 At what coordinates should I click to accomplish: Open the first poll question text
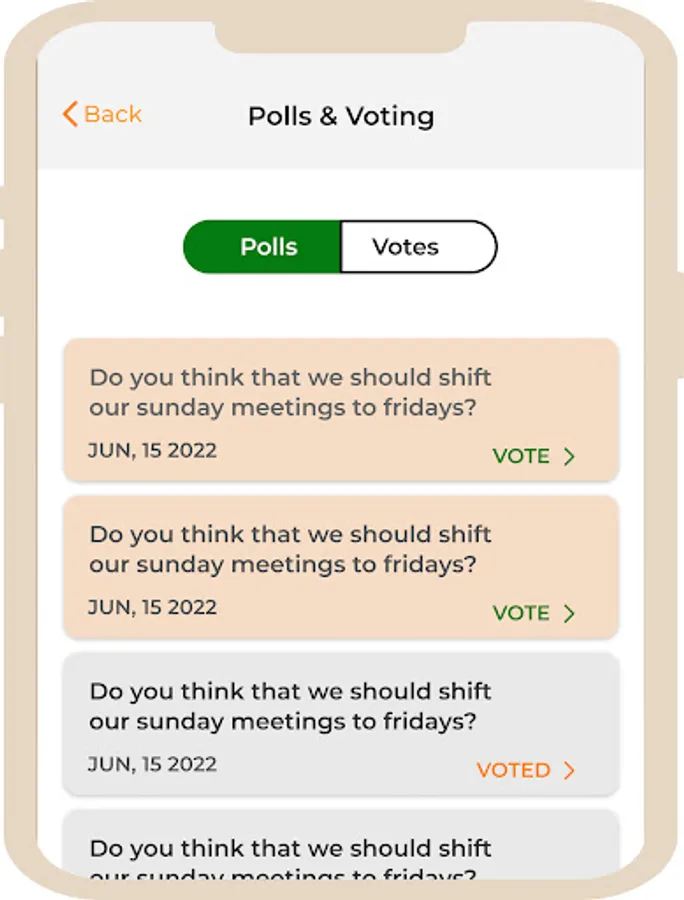[290, 392]
